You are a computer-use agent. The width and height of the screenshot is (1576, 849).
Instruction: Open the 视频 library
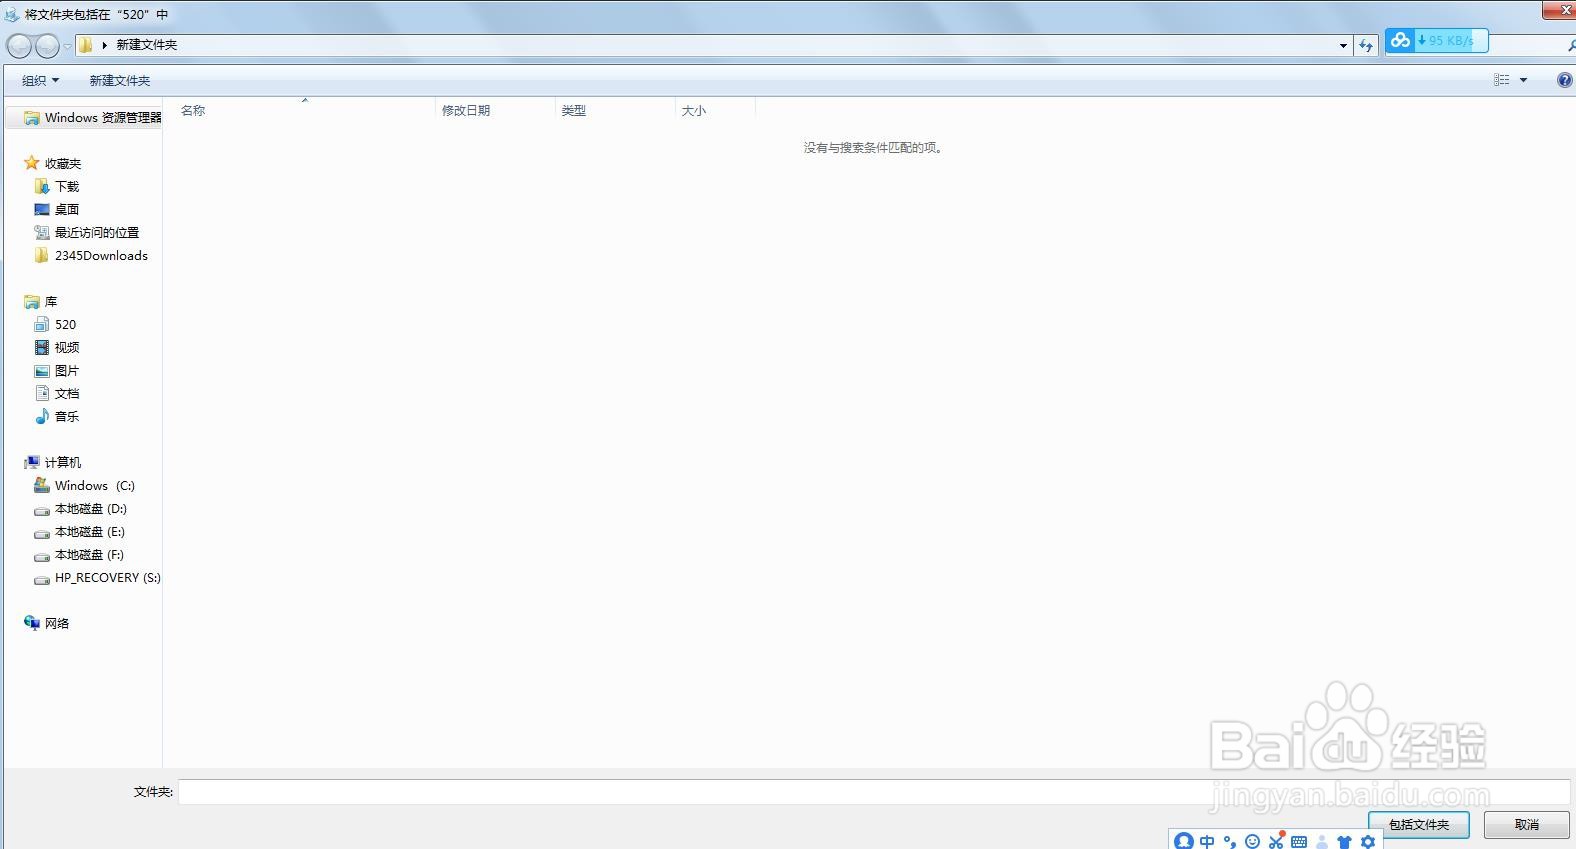coord(67,347)
